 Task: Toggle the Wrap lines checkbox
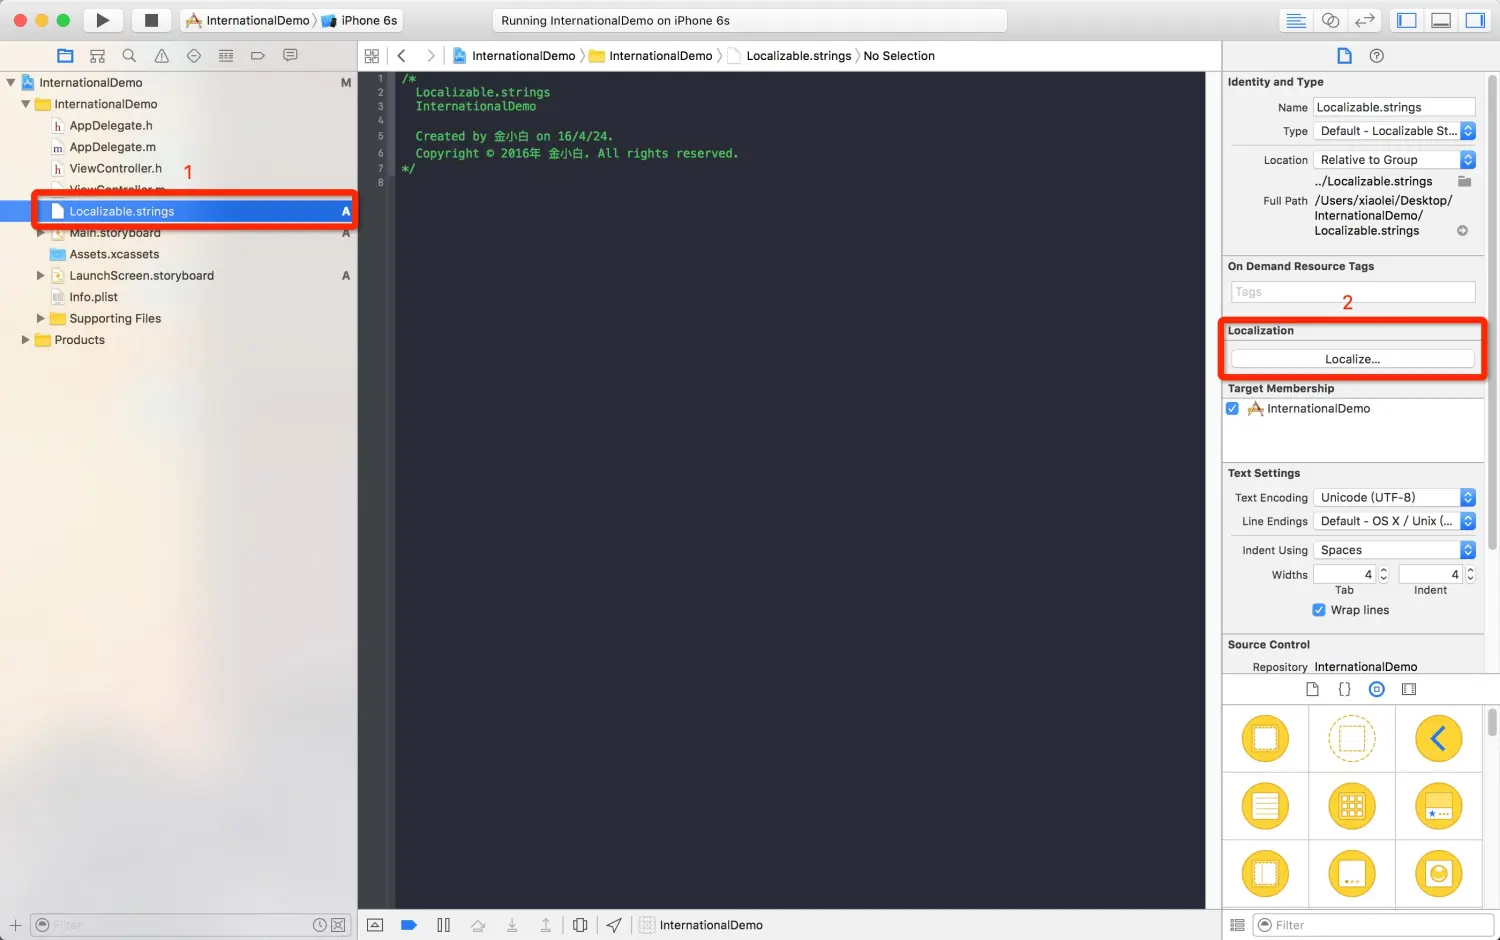1319,610
